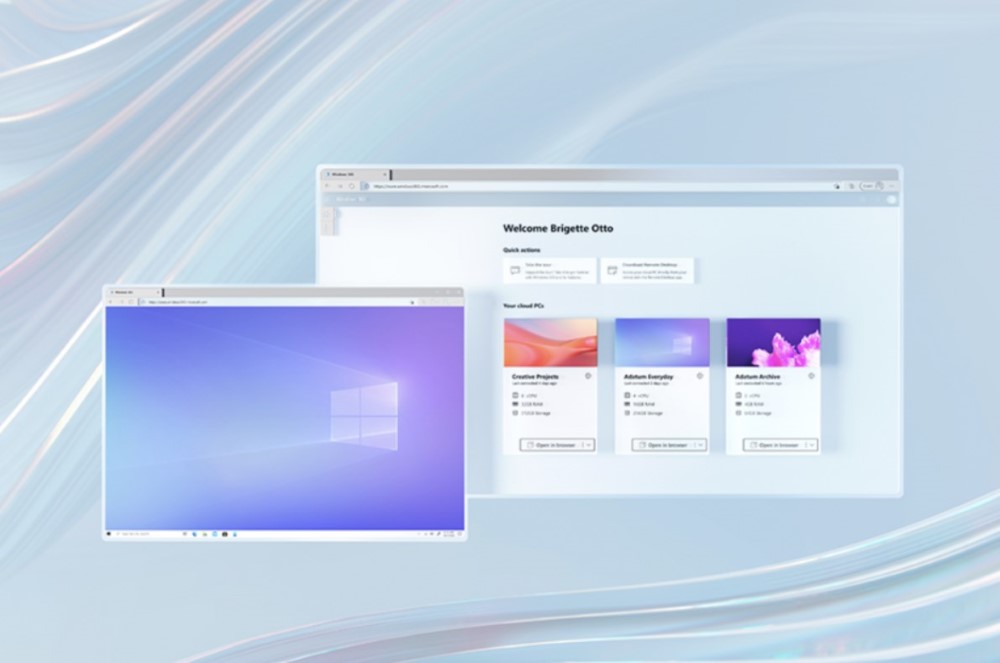Click the Adatum Archive cloud PC thumbnail

click(773, 342)
